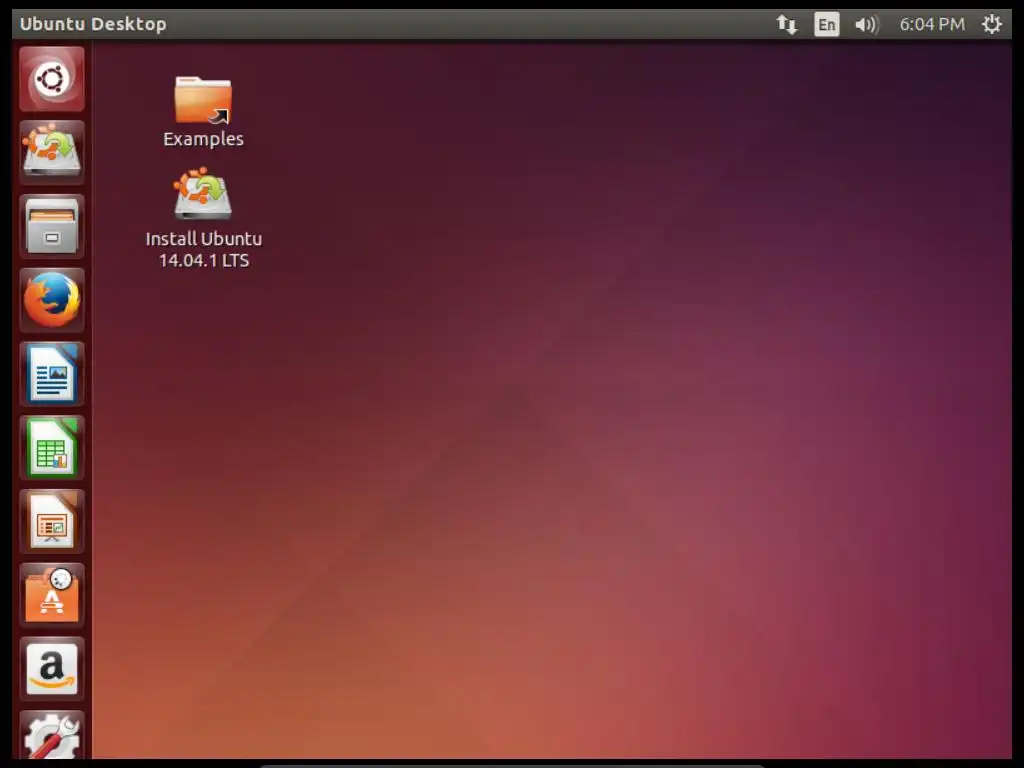Click the Ubuntu Desktop title in top panel
Screen dimensions: 1024x768
click(x=93, y=24)
